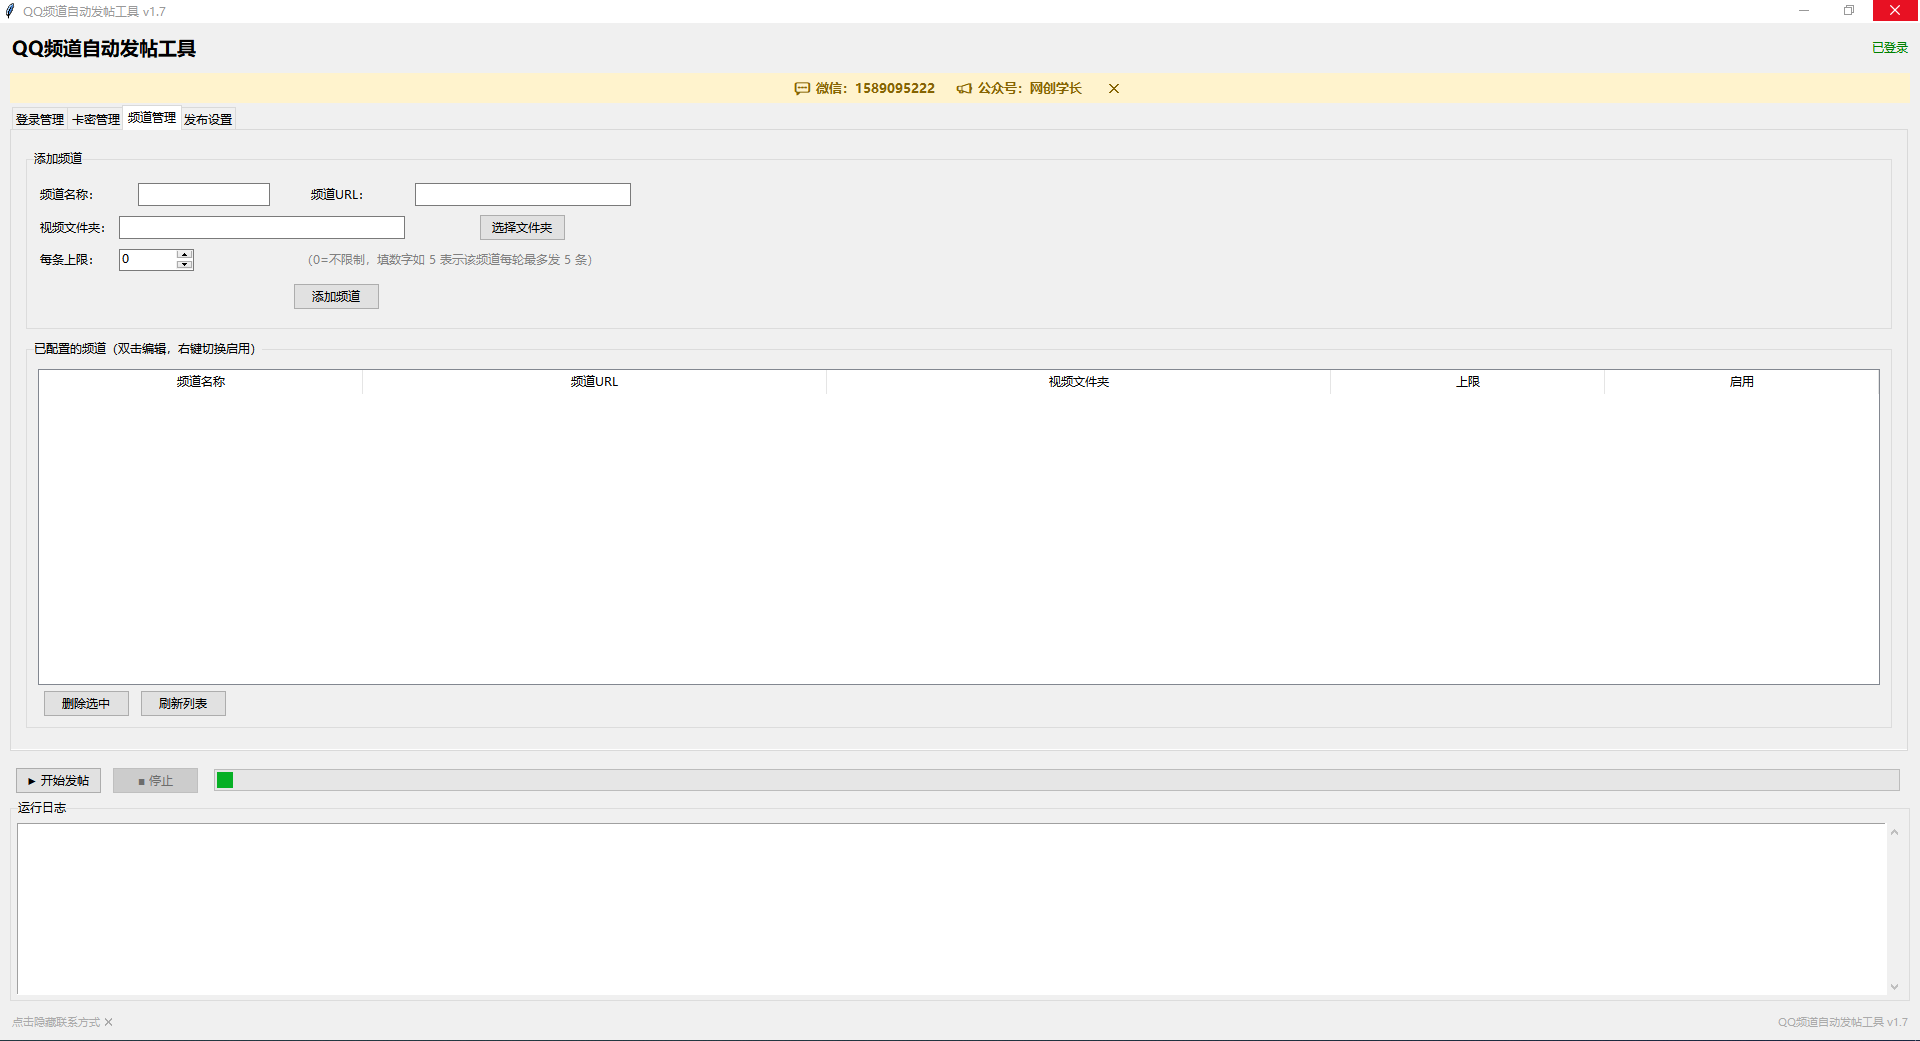
Task: Click the 启用 column header
Action: [1741, 382]
